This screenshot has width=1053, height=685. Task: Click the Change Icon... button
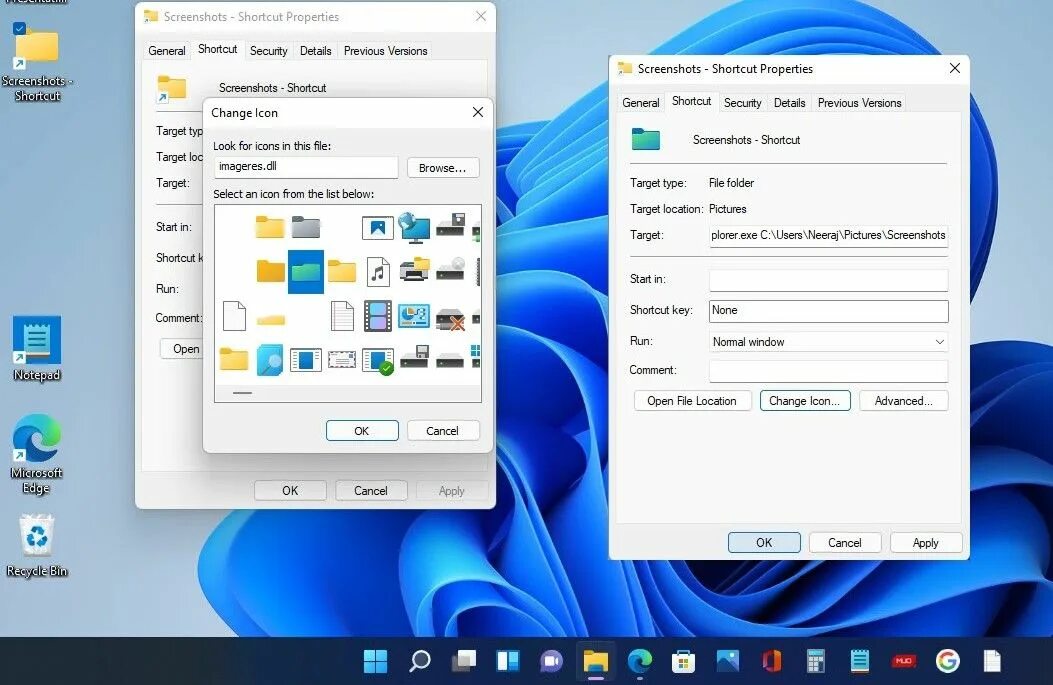pyautogui.click(x=805, y=401)
